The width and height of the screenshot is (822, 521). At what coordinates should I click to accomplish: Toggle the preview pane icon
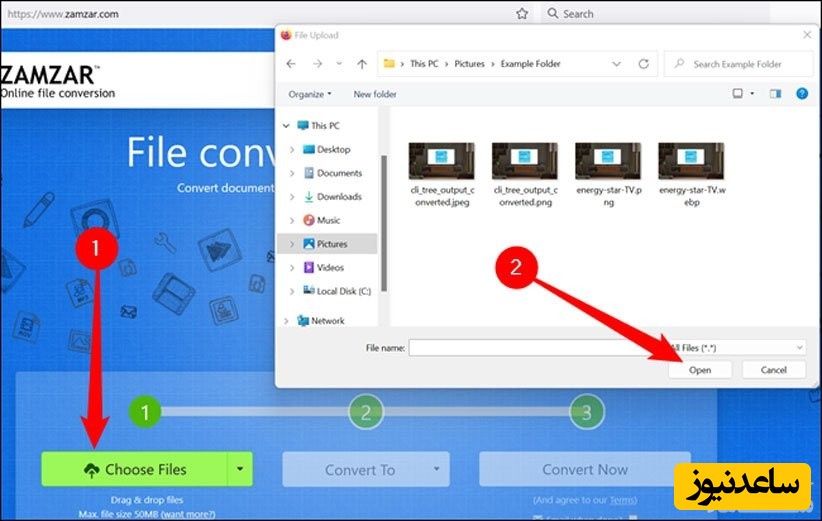point(775,94)
